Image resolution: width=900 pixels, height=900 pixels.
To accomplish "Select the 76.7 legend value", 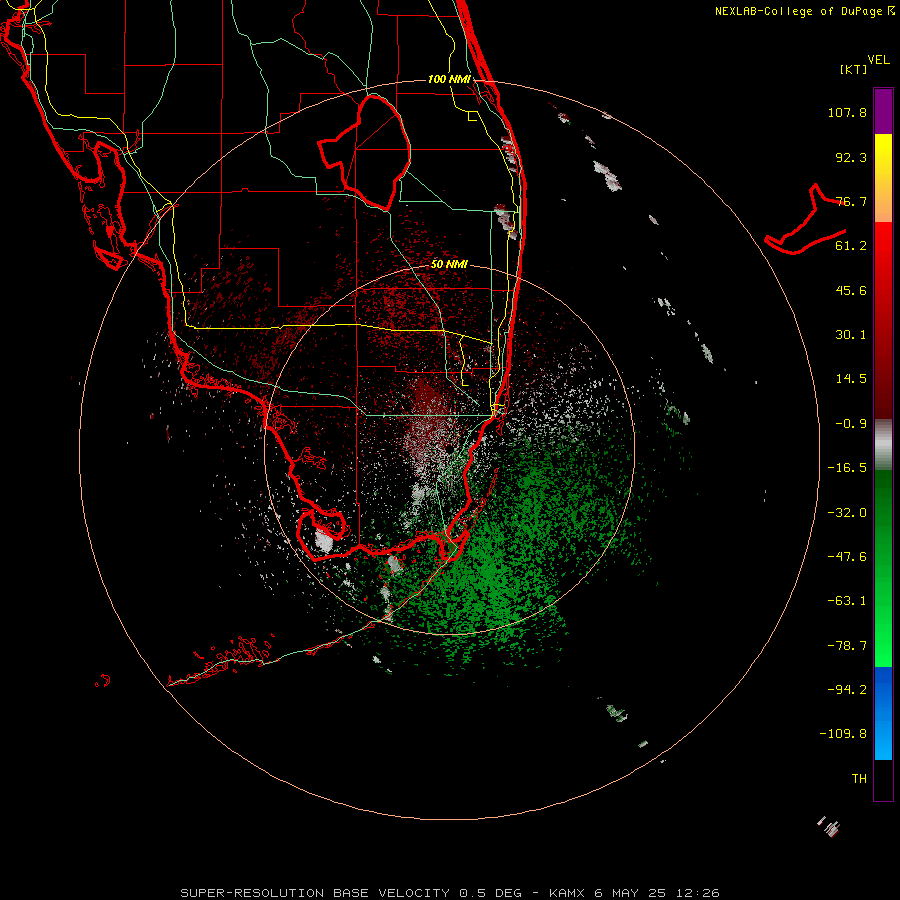I will (x=851, y=201).
